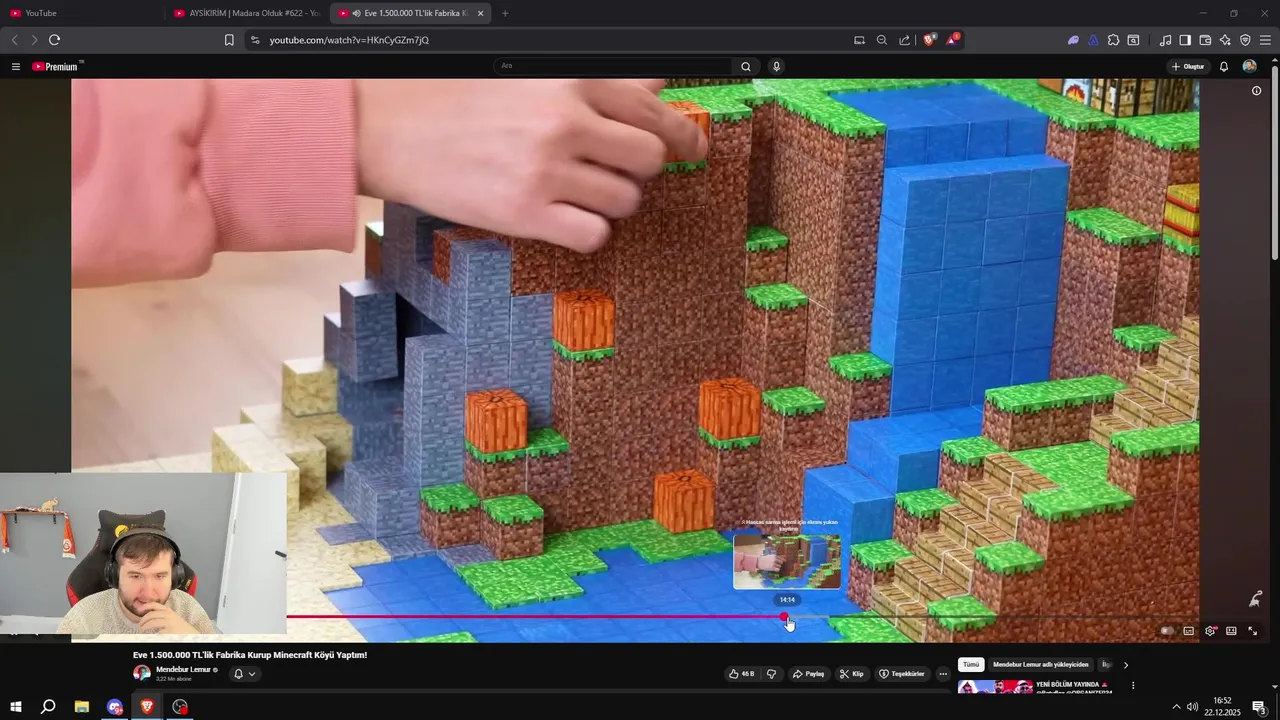
Task: Open the video player settings gear
Action: 1210,631
